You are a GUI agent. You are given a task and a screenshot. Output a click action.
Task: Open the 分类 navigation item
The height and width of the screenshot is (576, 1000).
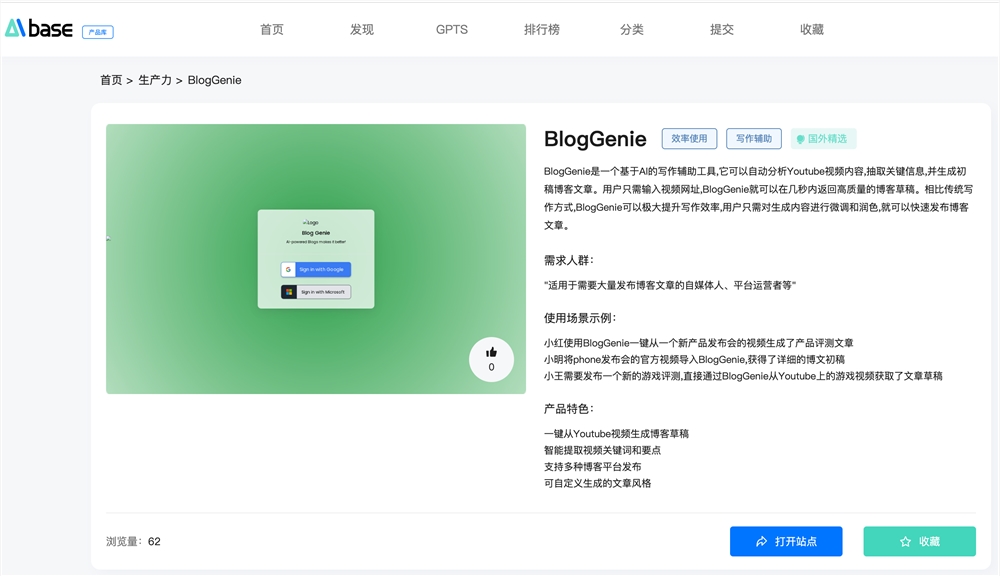coord(632,30)
